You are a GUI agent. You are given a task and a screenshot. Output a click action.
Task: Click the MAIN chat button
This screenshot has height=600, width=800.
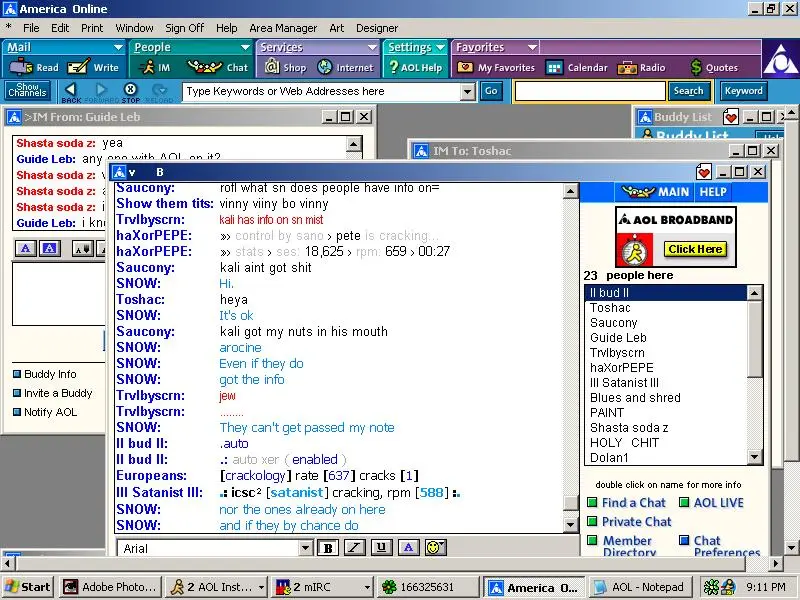[656, 192]
